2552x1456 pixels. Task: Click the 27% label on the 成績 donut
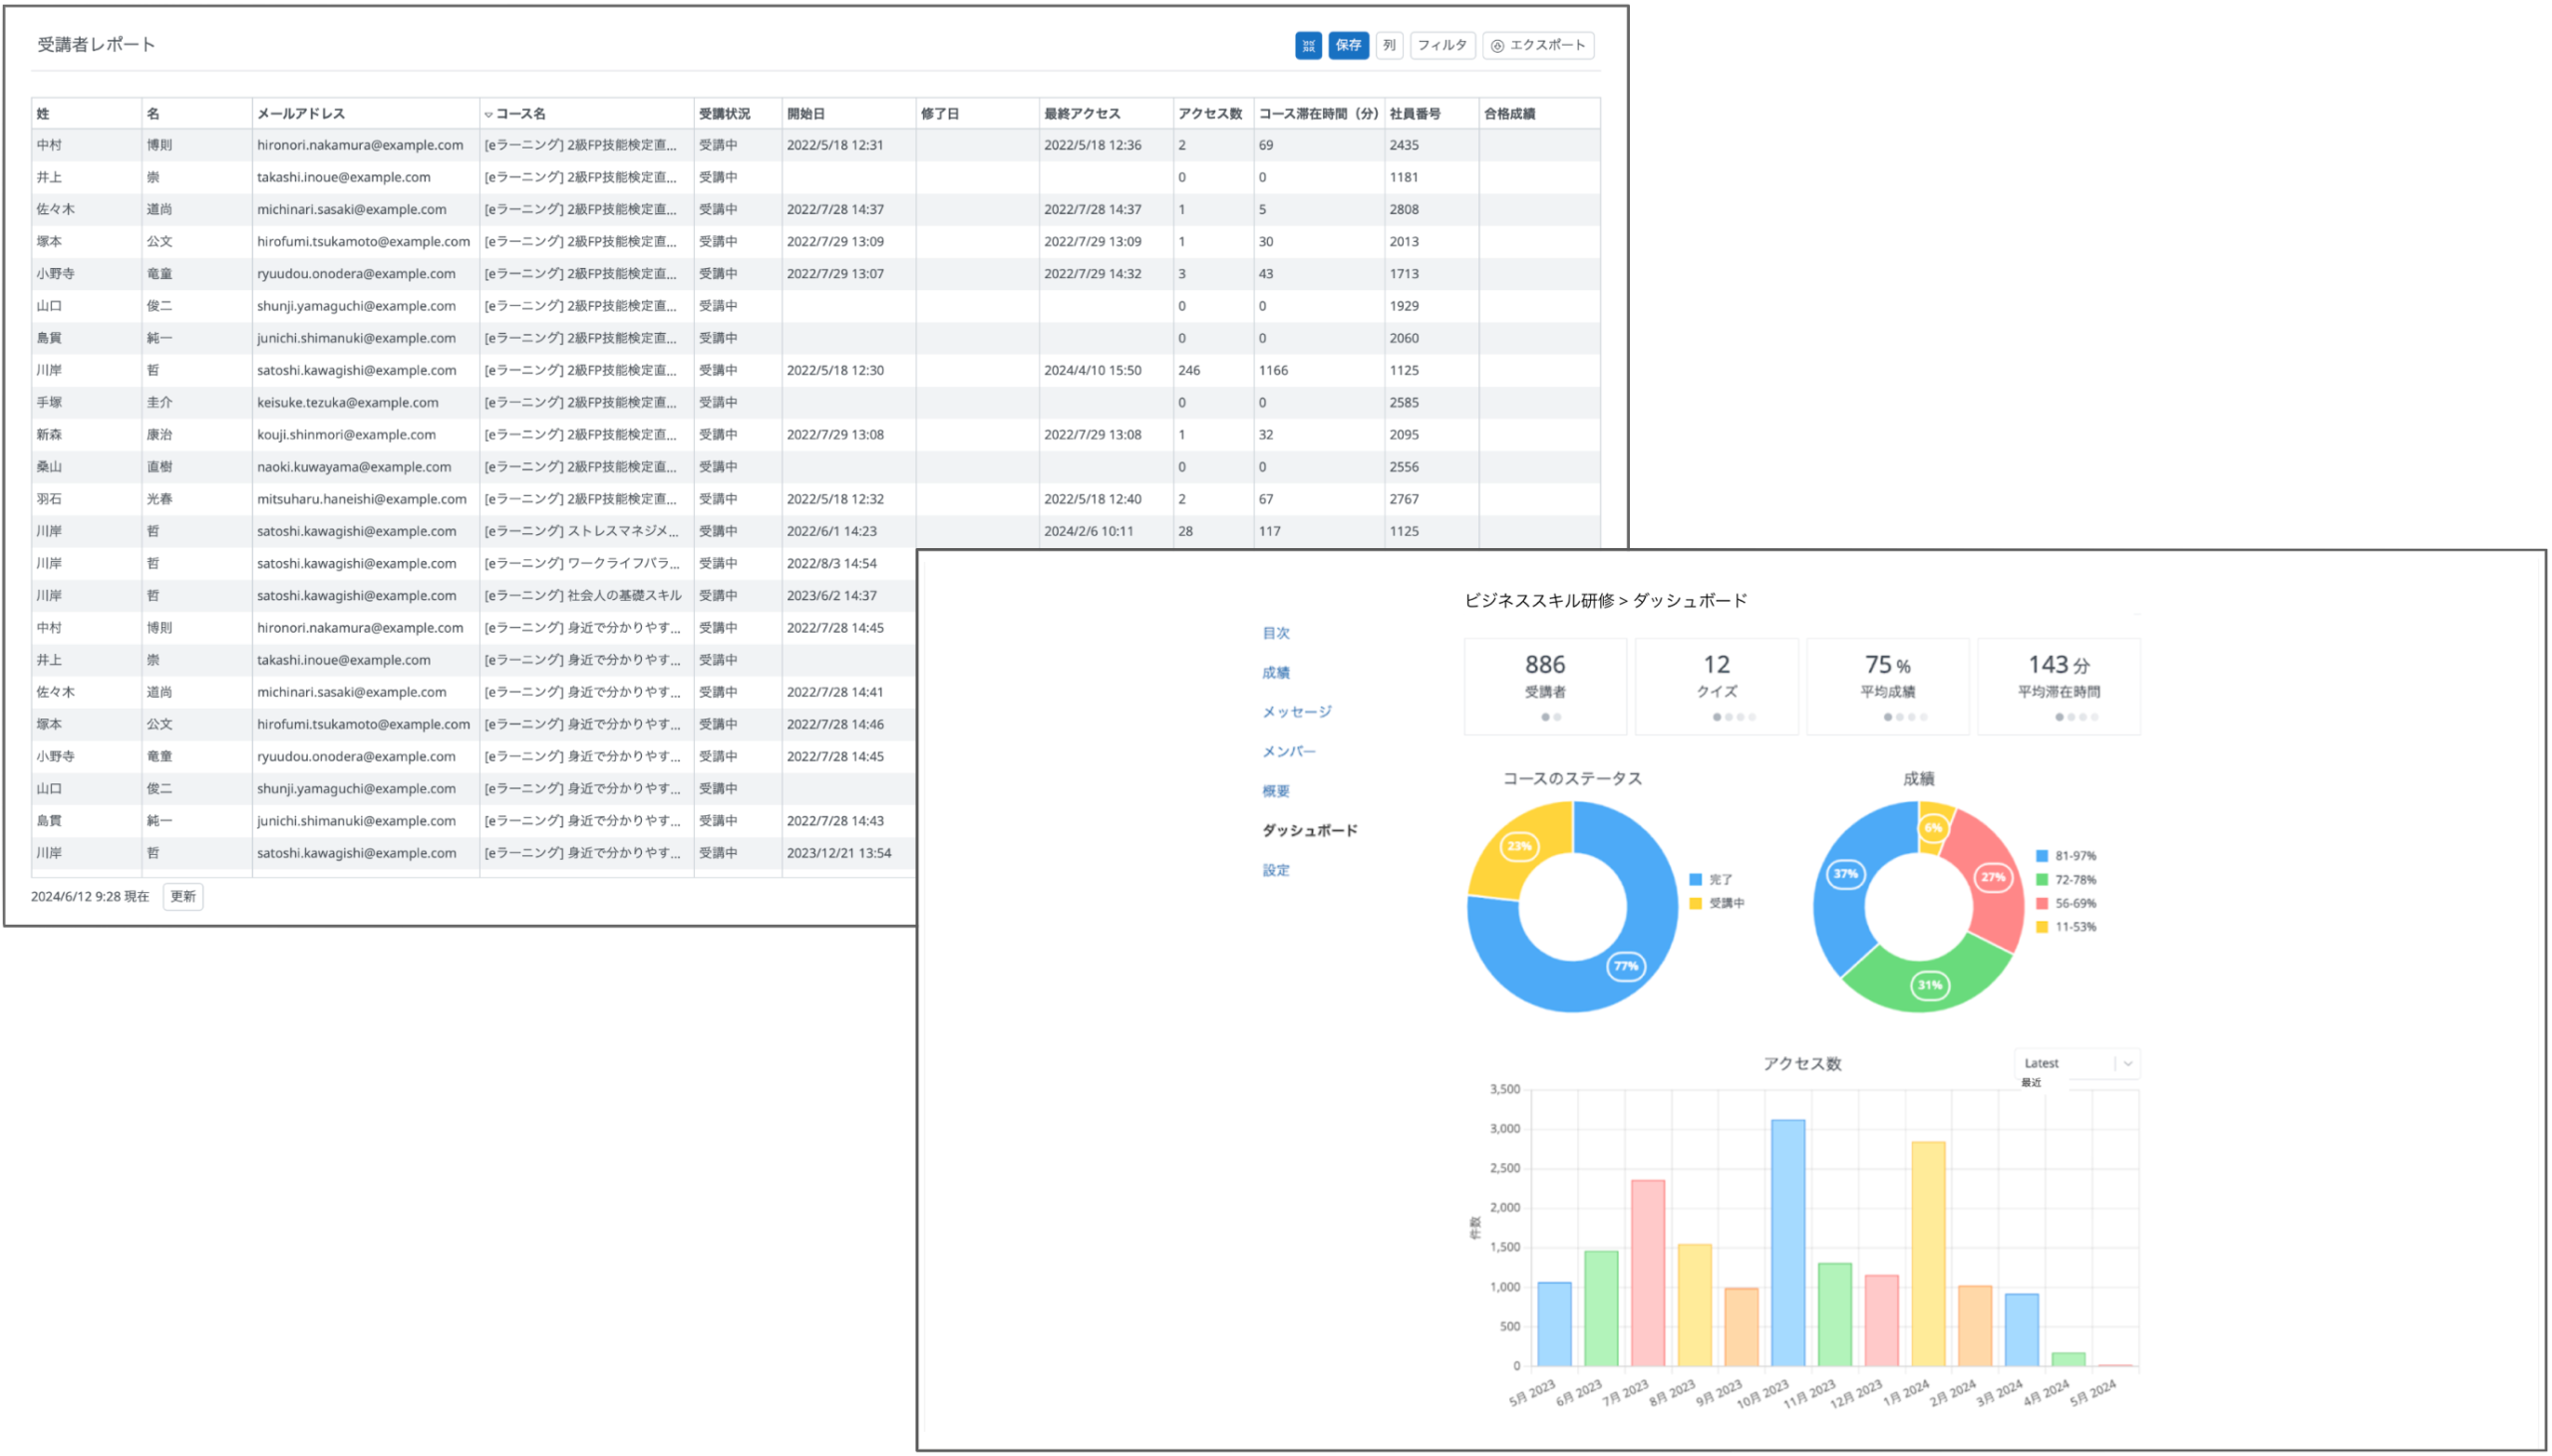(x=1993, y=878)
